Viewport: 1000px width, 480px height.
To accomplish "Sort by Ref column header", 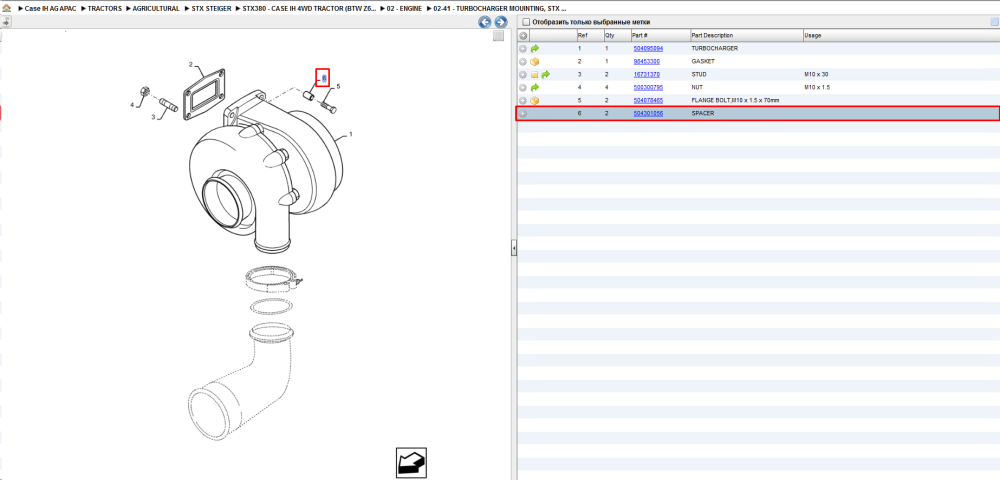I will coord(589,36).
